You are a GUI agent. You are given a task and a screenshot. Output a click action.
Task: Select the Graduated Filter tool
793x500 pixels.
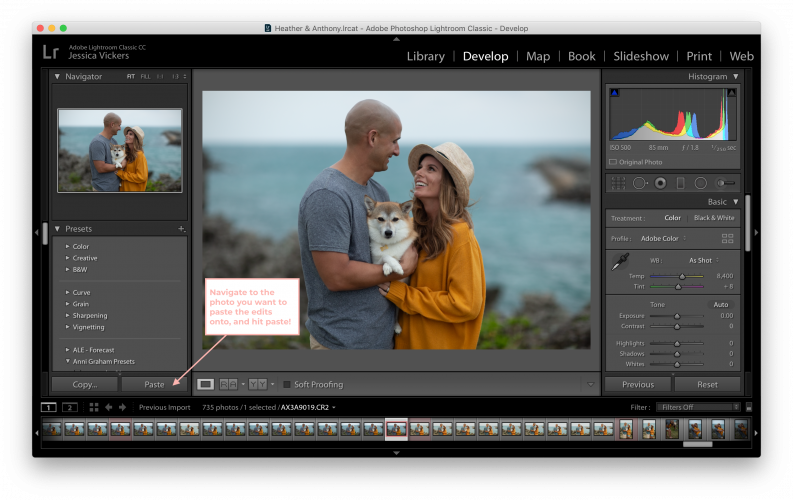click(x=680, y=183)
